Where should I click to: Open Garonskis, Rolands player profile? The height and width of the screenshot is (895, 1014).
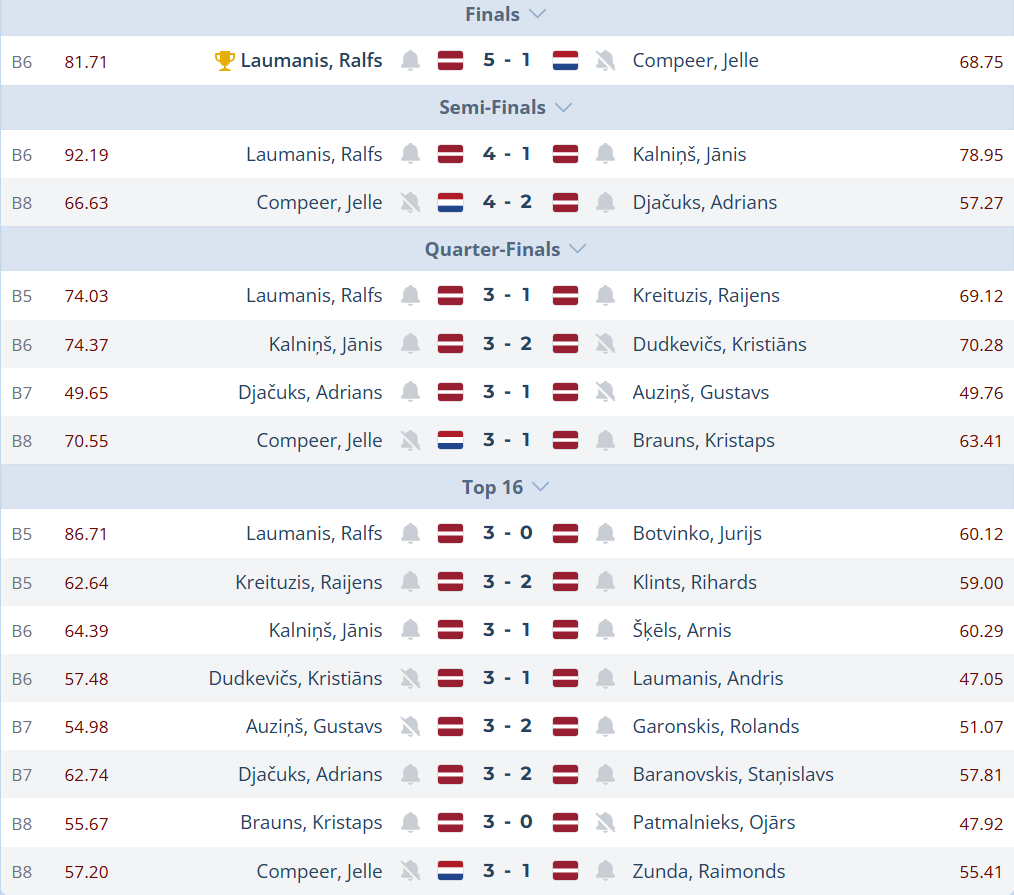tap(716, 727)
